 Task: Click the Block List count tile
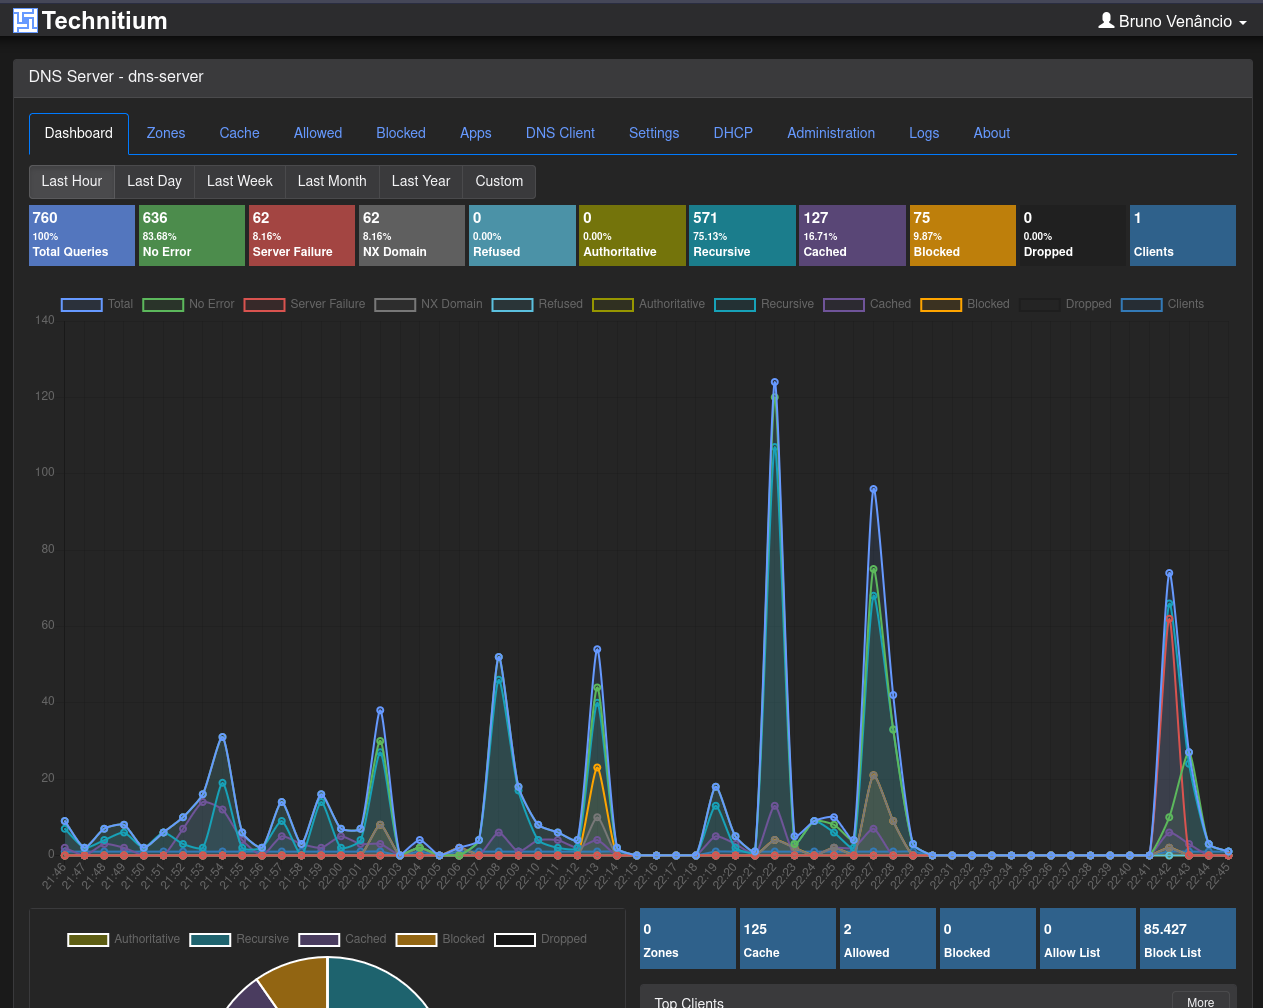point(1188,938)
